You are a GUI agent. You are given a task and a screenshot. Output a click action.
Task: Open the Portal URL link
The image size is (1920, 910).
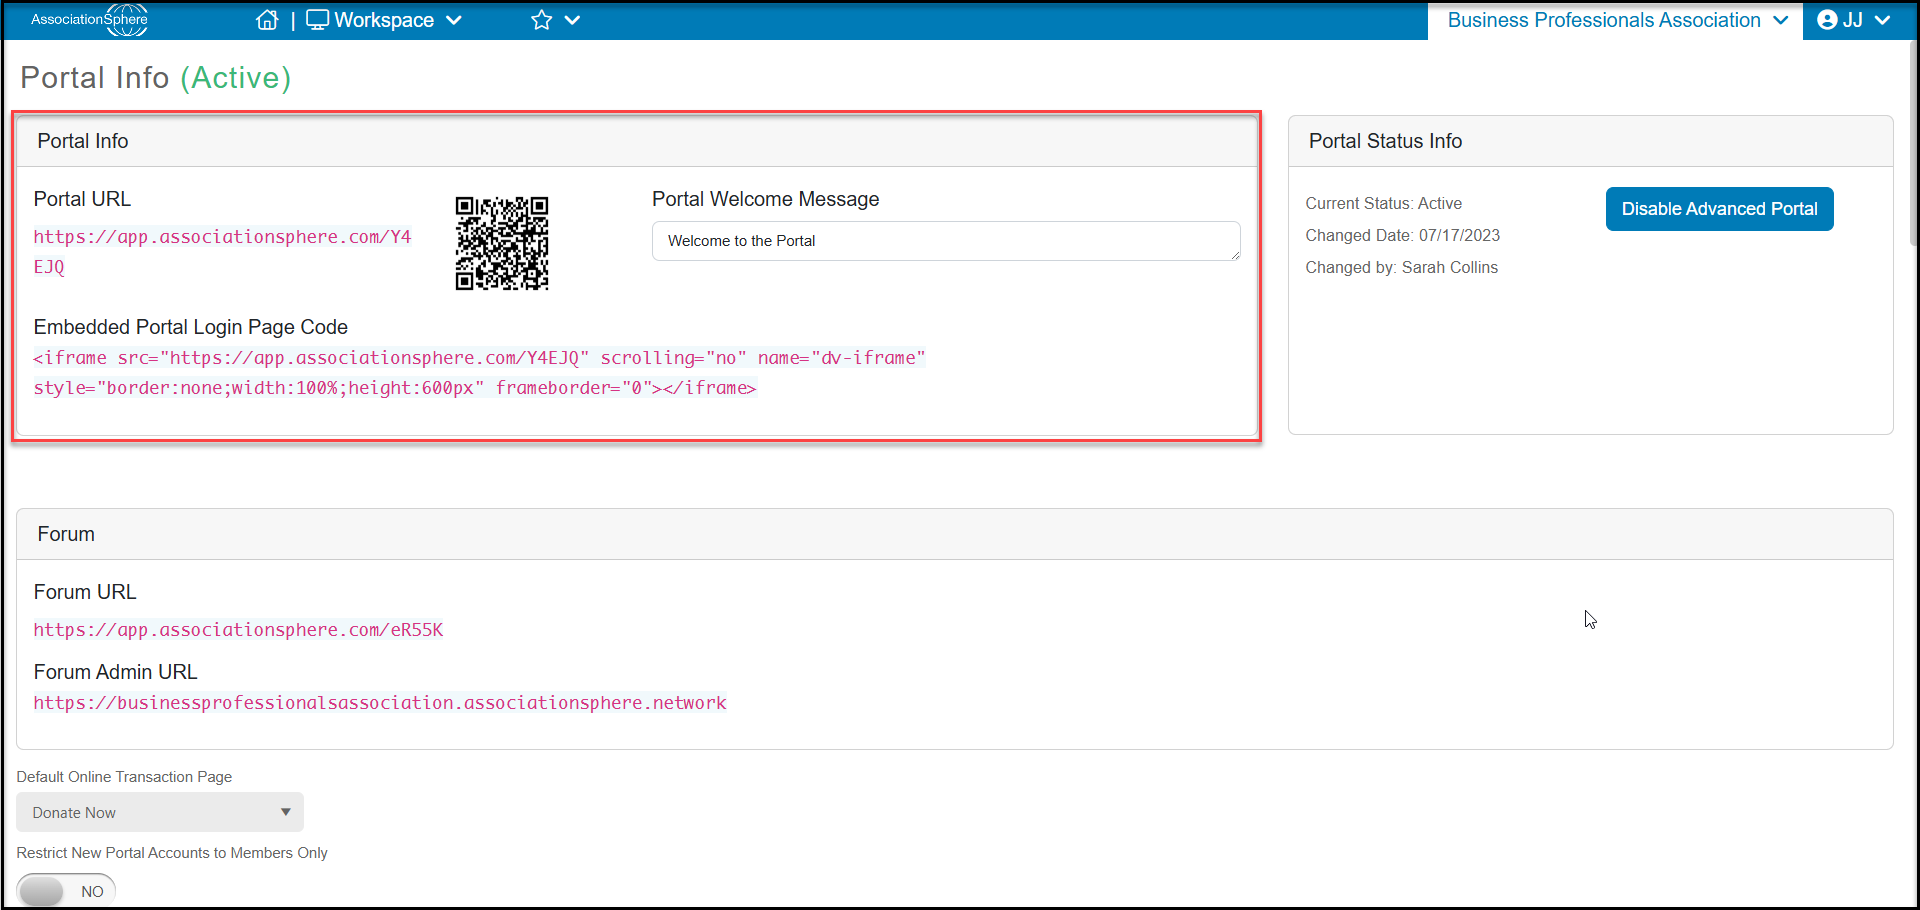pos(222,252)
